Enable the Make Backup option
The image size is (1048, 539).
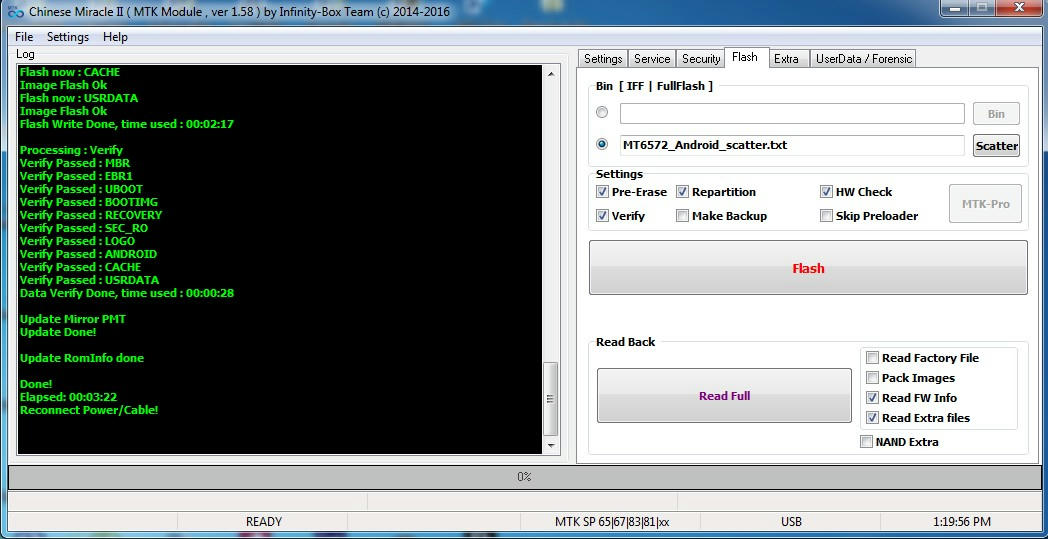tap(683, 216)
